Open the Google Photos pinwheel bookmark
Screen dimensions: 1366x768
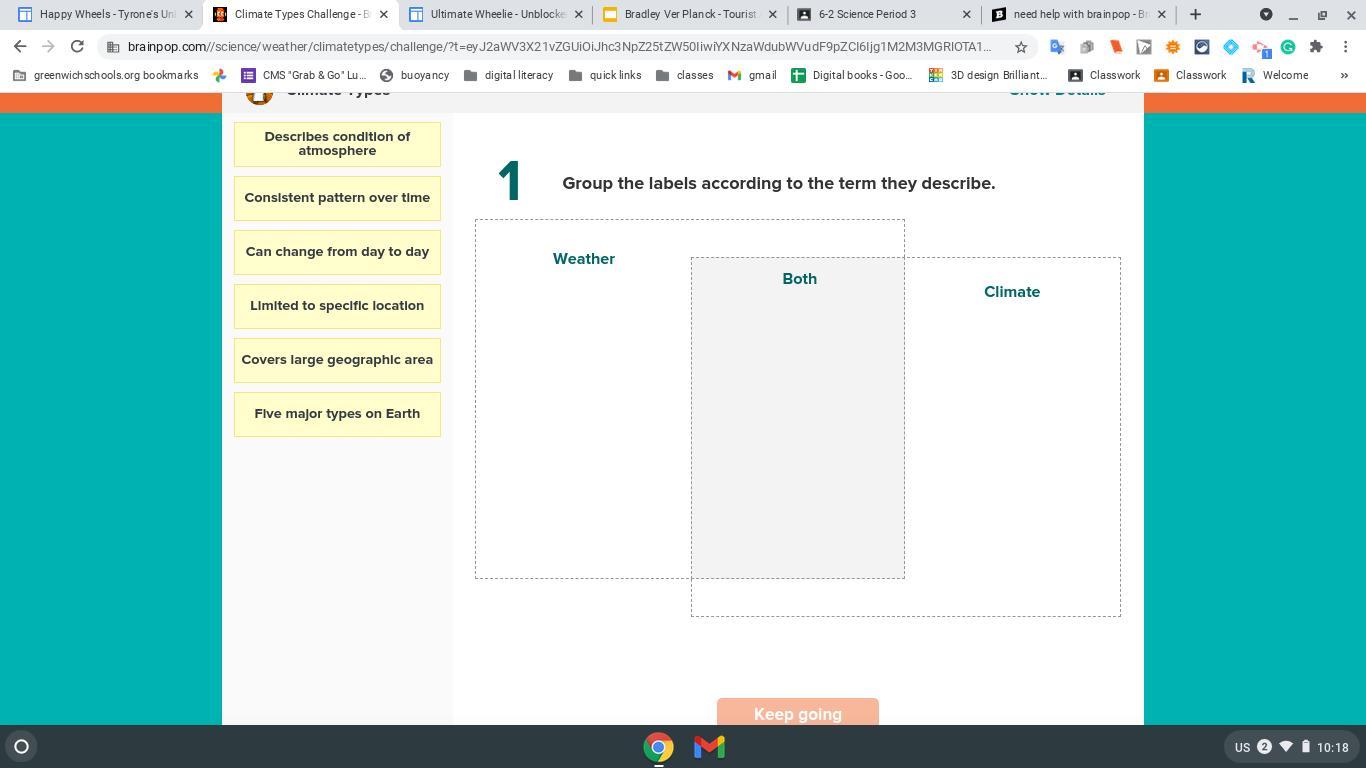[220, 75]
